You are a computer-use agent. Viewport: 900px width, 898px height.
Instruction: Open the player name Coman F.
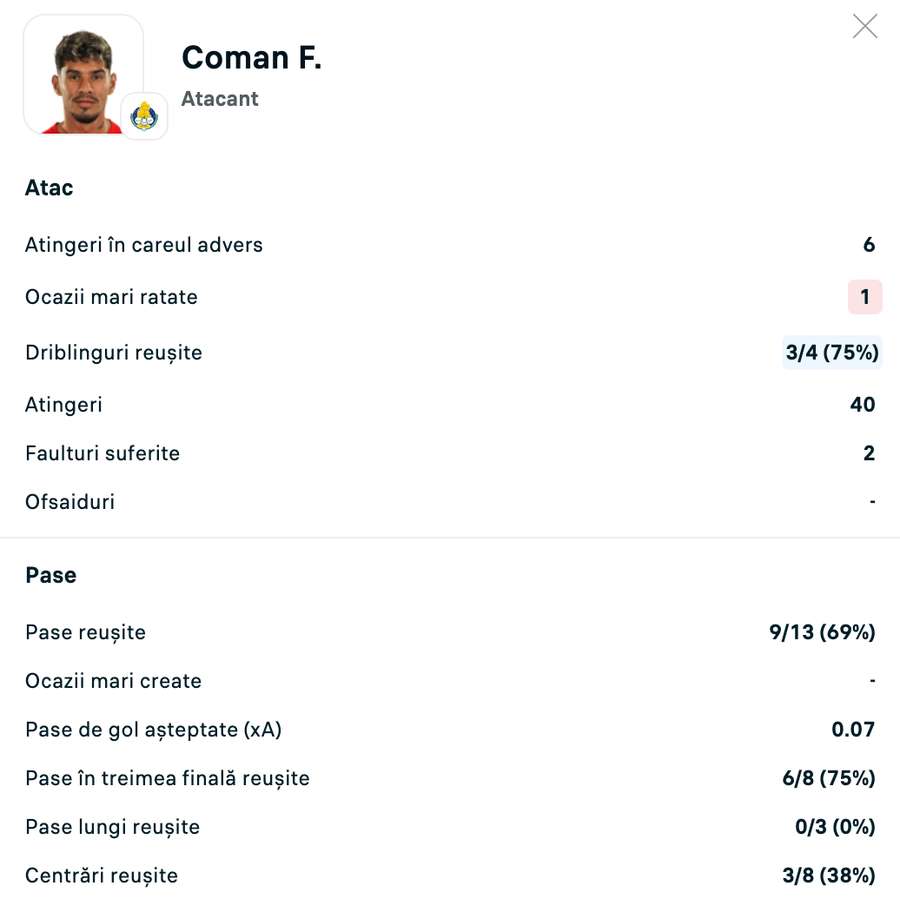point(251,57)
